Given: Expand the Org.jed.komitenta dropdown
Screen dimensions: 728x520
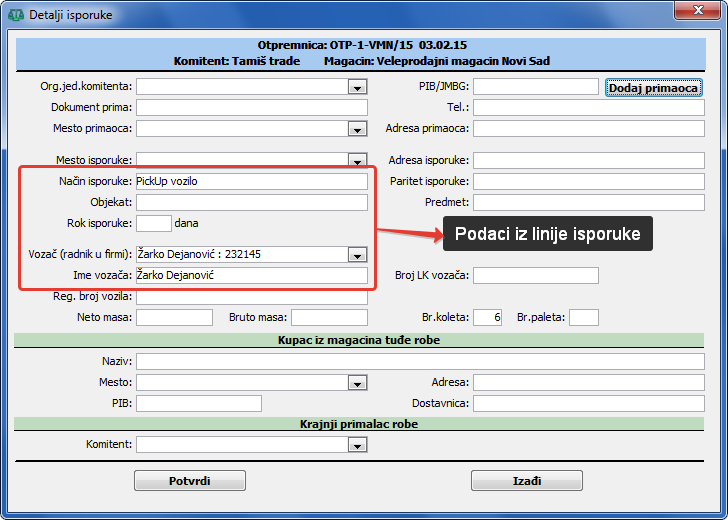Looking at the screenshot, I should [x=357, y=88].
